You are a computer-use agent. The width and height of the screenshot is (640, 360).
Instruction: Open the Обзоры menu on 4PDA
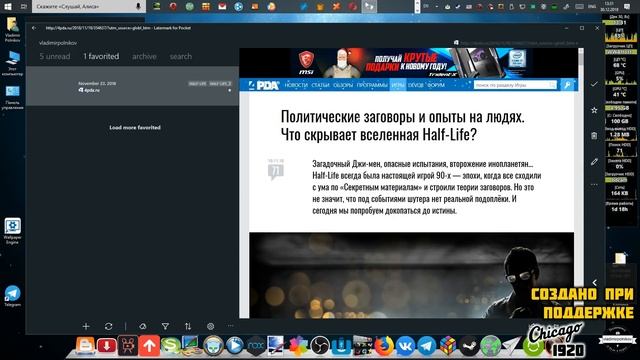[343, 85]
